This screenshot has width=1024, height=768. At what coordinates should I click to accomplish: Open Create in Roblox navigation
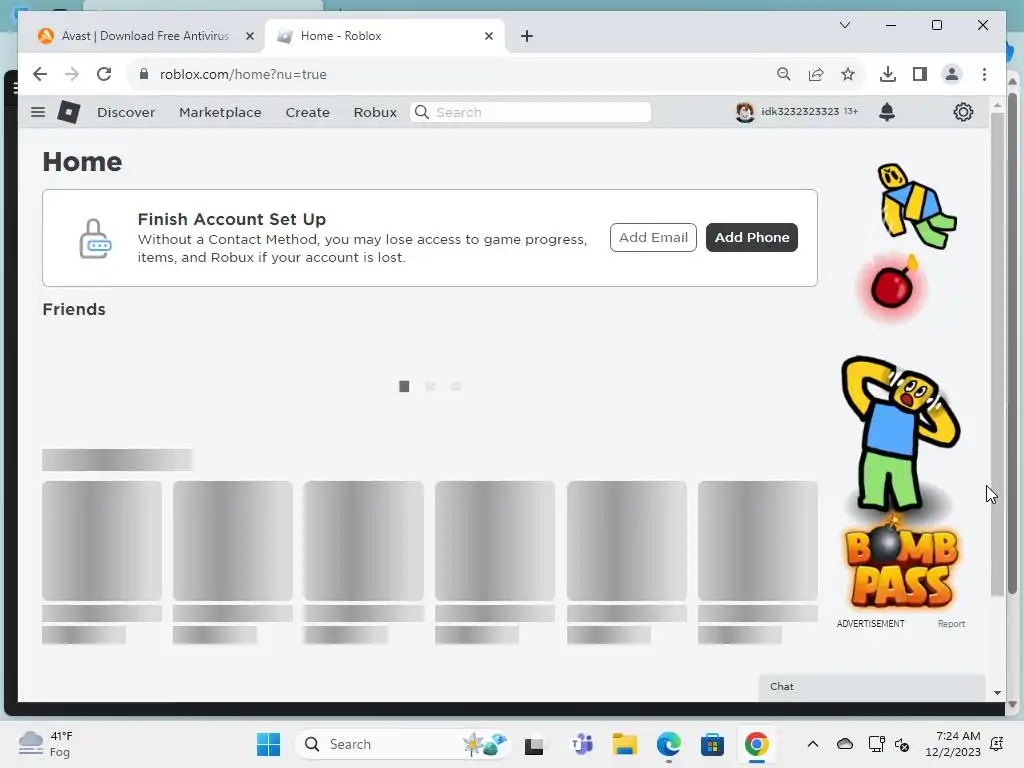tap(308, 112)
